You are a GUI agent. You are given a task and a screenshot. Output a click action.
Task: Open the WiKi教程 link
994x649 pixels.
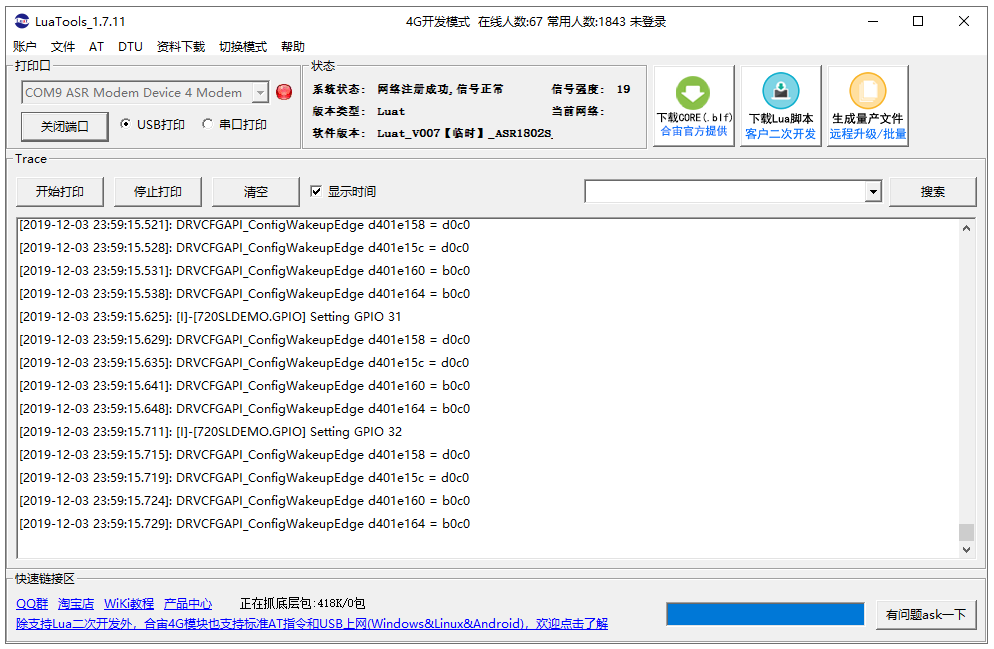[129, 603]
